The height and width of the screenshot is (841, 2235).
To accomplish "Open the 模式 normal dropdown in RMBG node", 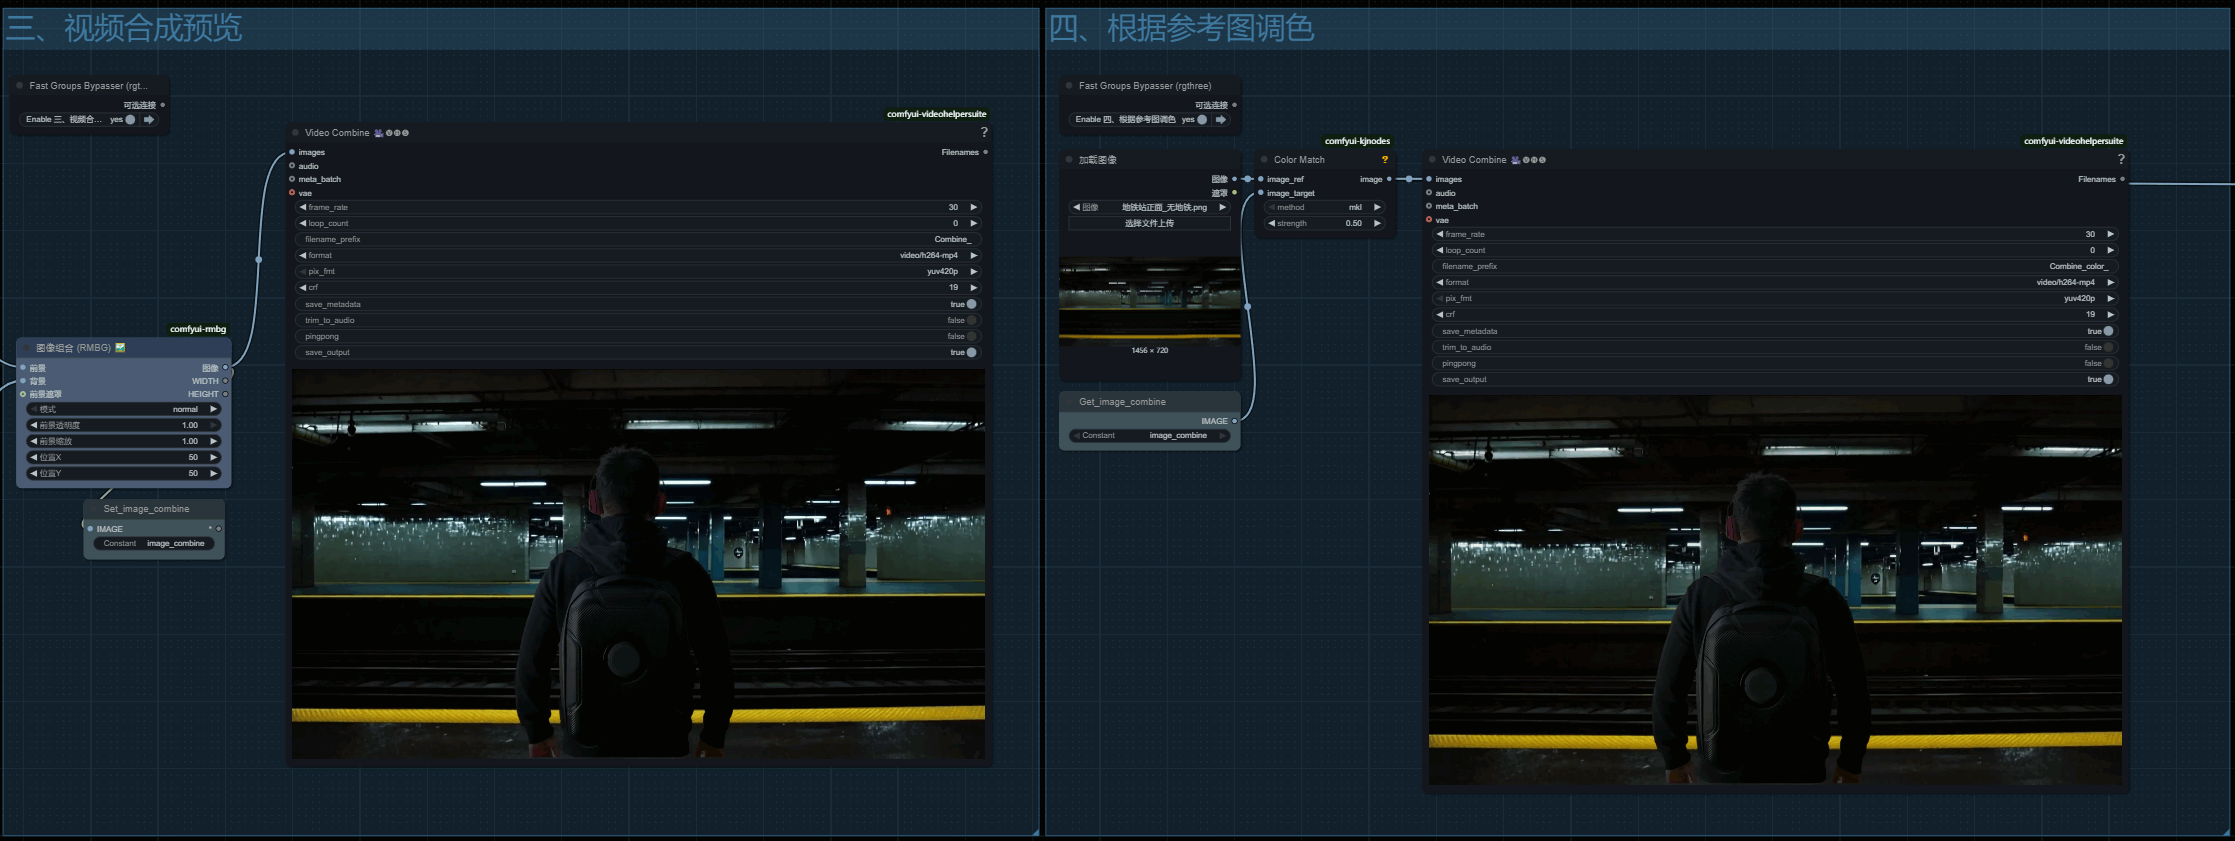I will click(124, 409).
